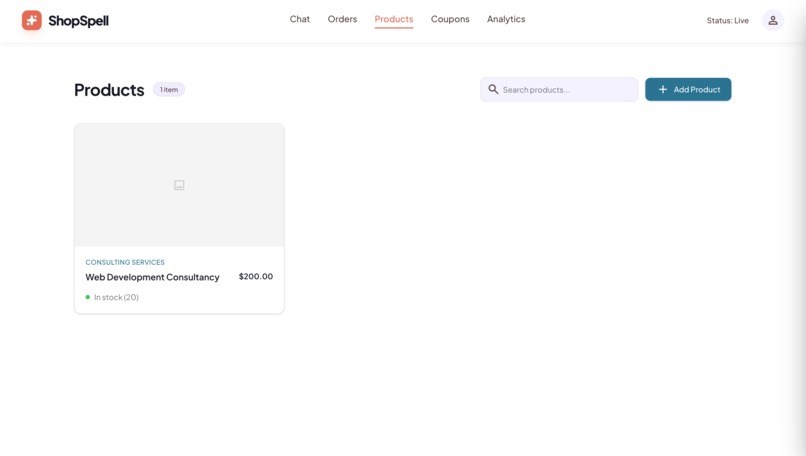Click the ShopSpell brand name
Viewport: 806px width, 456px height.
(79, 21)
